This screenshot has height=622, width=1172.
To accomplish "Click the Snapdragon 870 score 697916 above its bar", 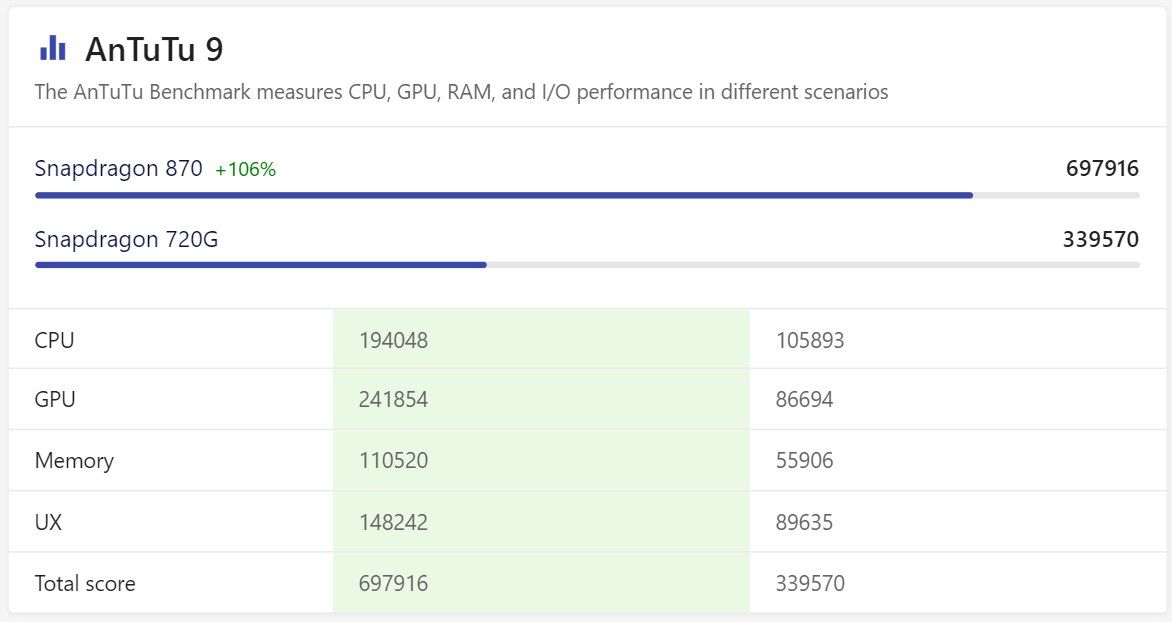I will [1102, 168].
